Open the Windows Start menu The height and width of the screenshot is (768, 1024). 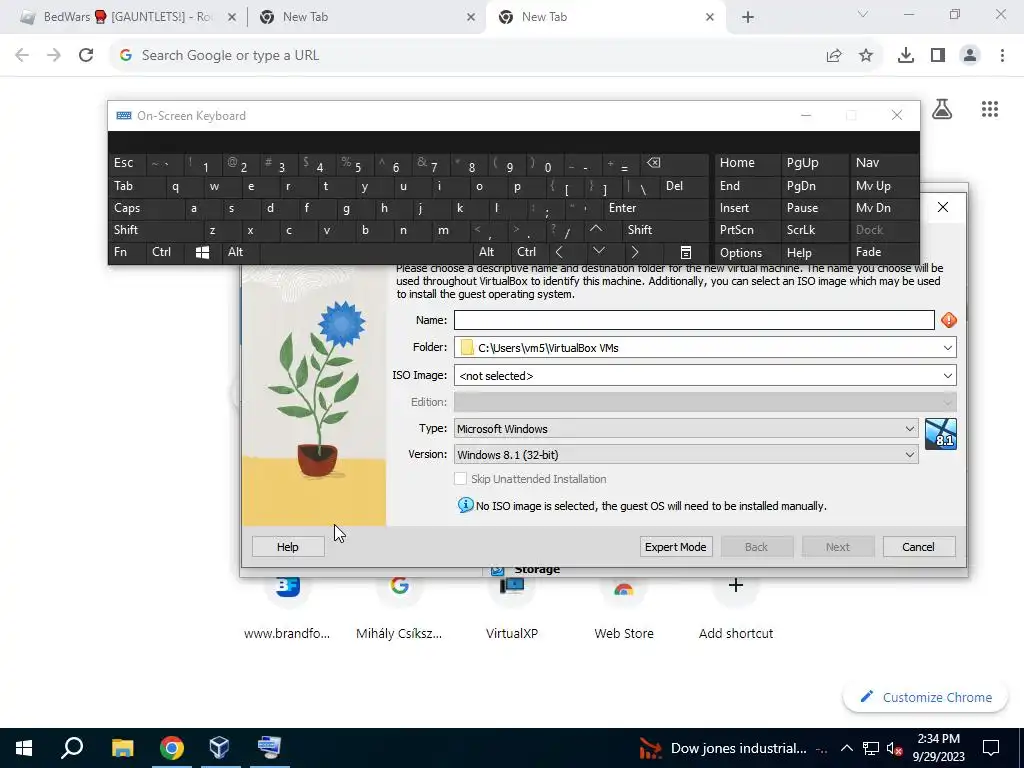(24, 748)
